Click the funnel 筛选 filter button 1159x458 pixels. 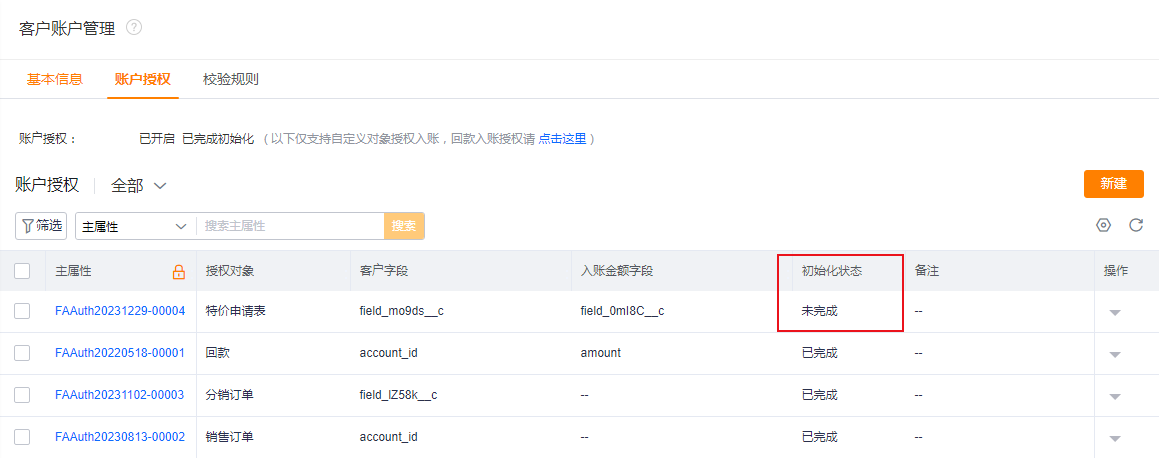41,226
